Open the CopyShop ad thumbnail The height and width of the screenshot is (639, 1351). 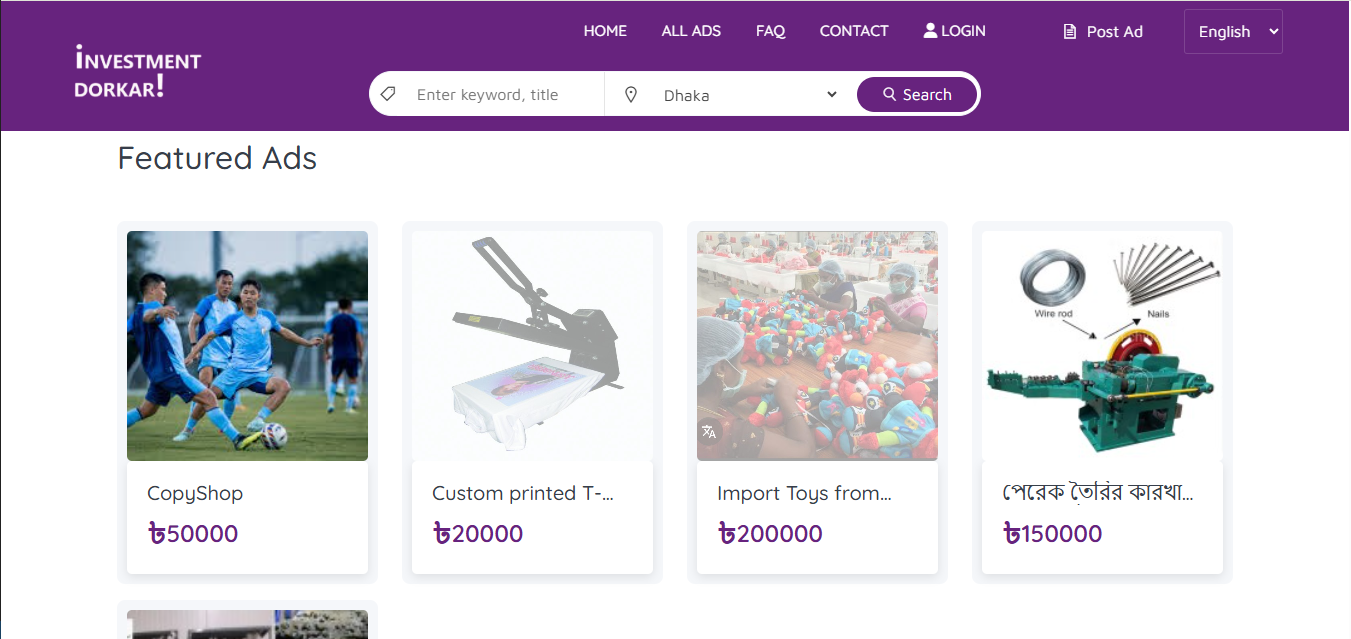[247, 346]
